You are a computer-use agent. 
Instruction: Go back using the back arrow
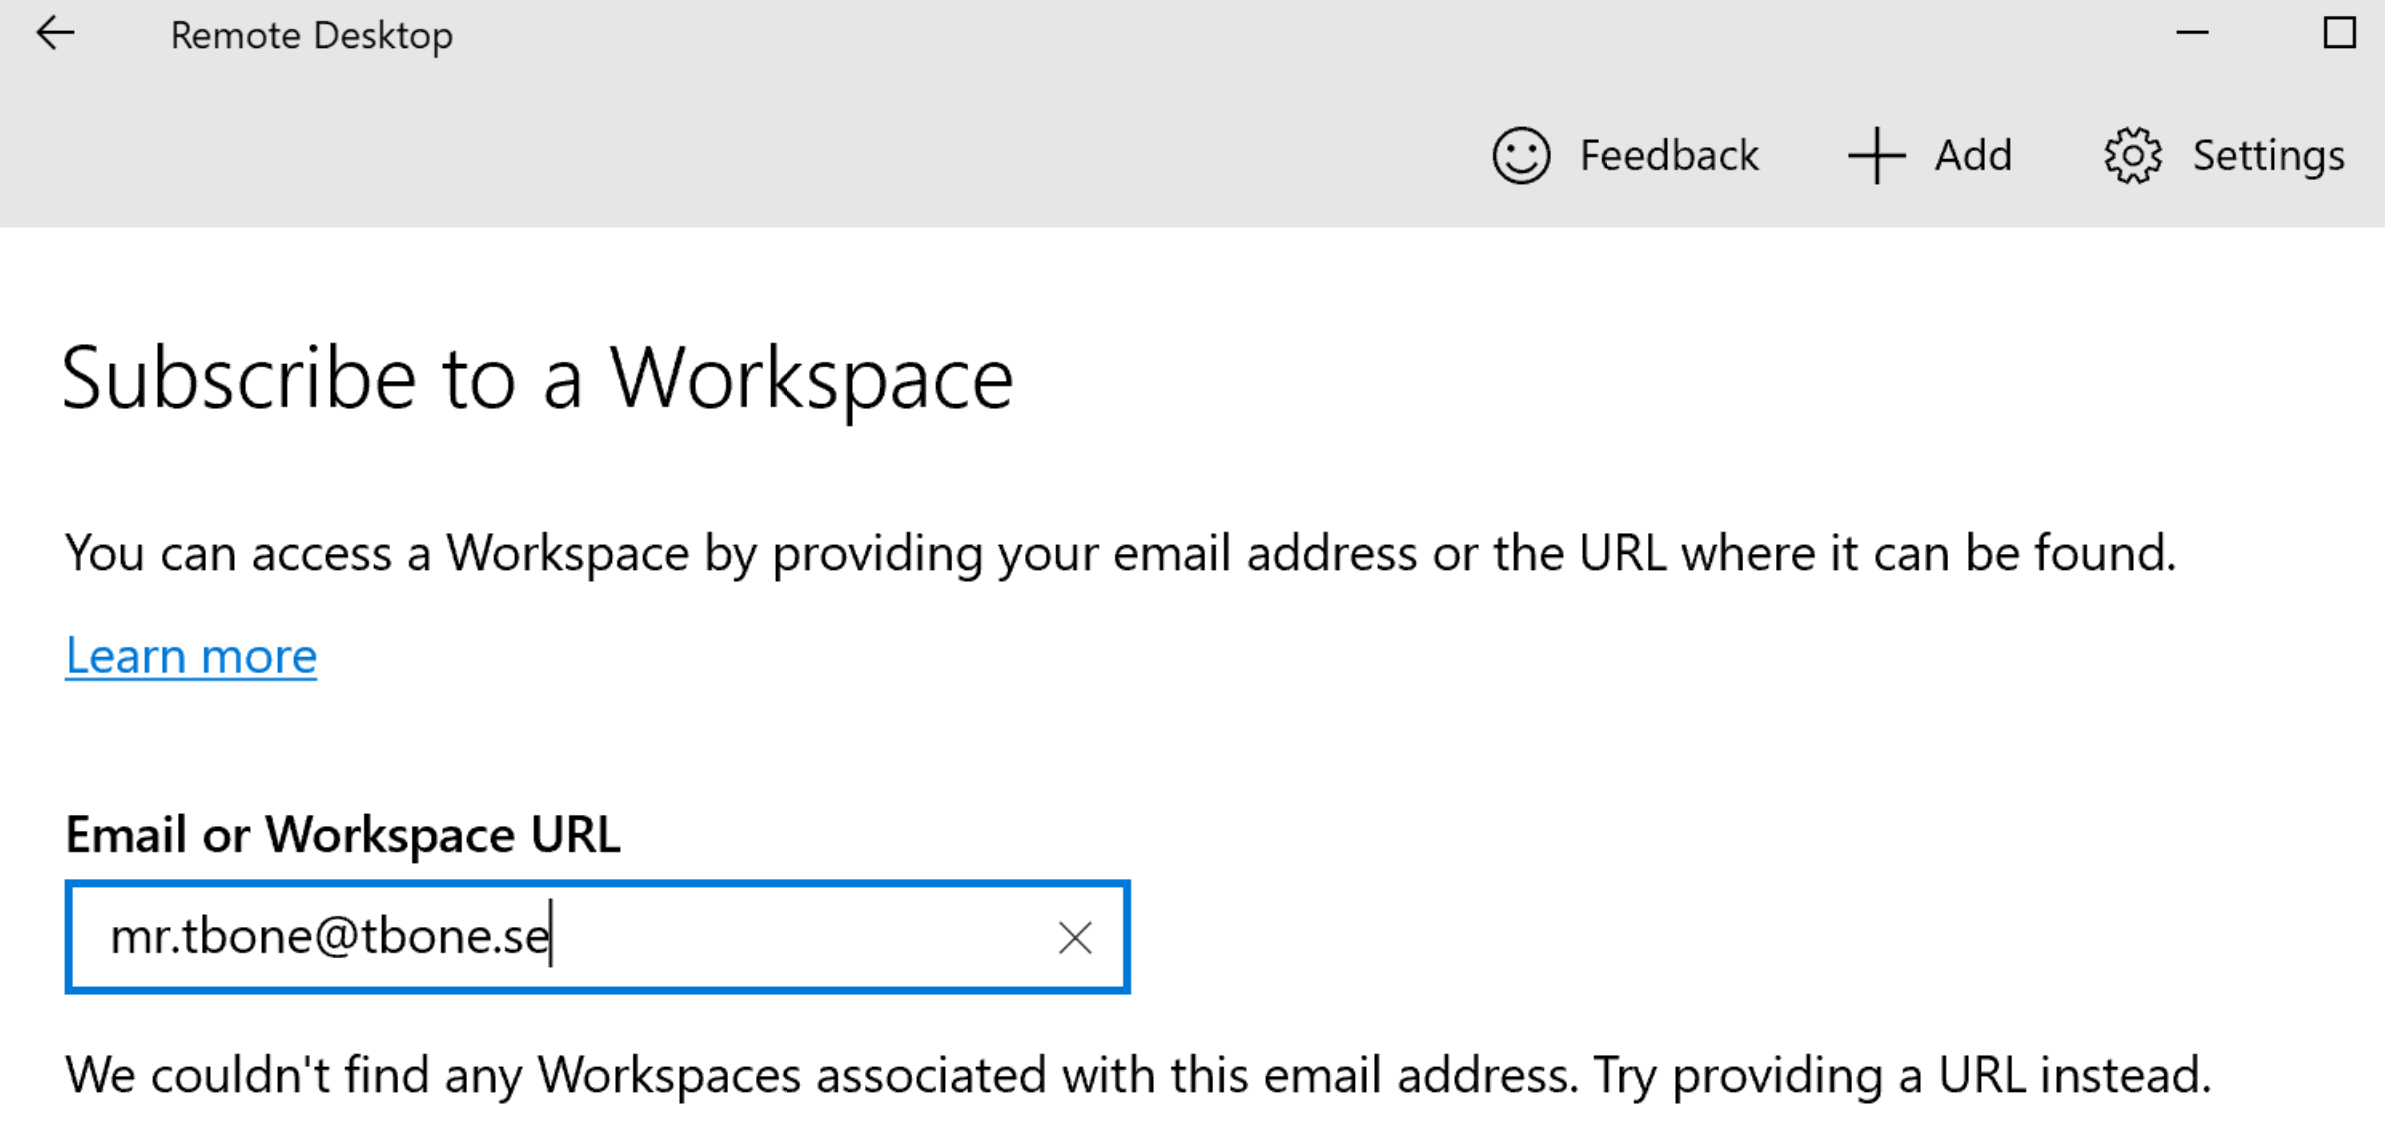click(x=55, y=34)
